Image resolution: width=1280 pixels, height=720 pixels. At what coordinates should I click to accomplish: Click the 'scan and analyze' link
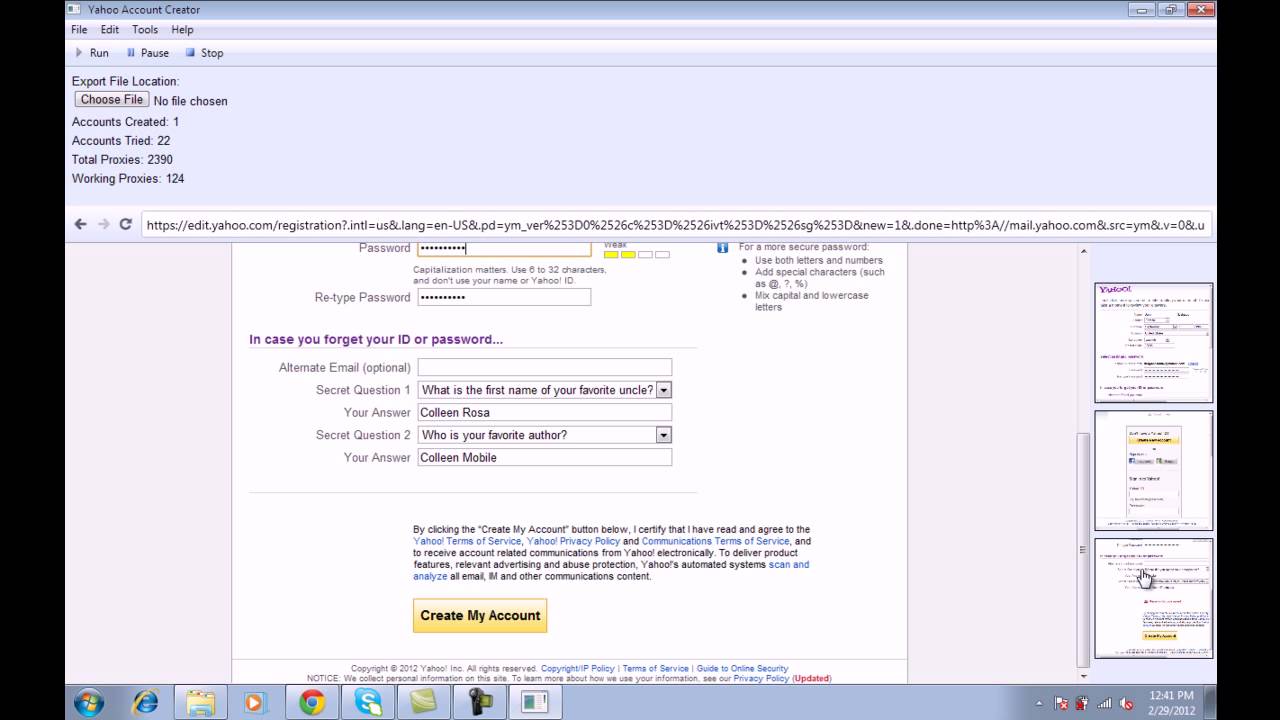pos(789,565)
